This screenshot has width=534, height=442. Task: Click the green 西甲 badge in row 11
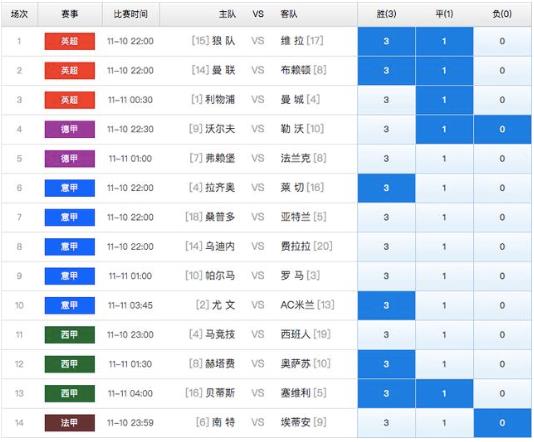coord(70,335)
